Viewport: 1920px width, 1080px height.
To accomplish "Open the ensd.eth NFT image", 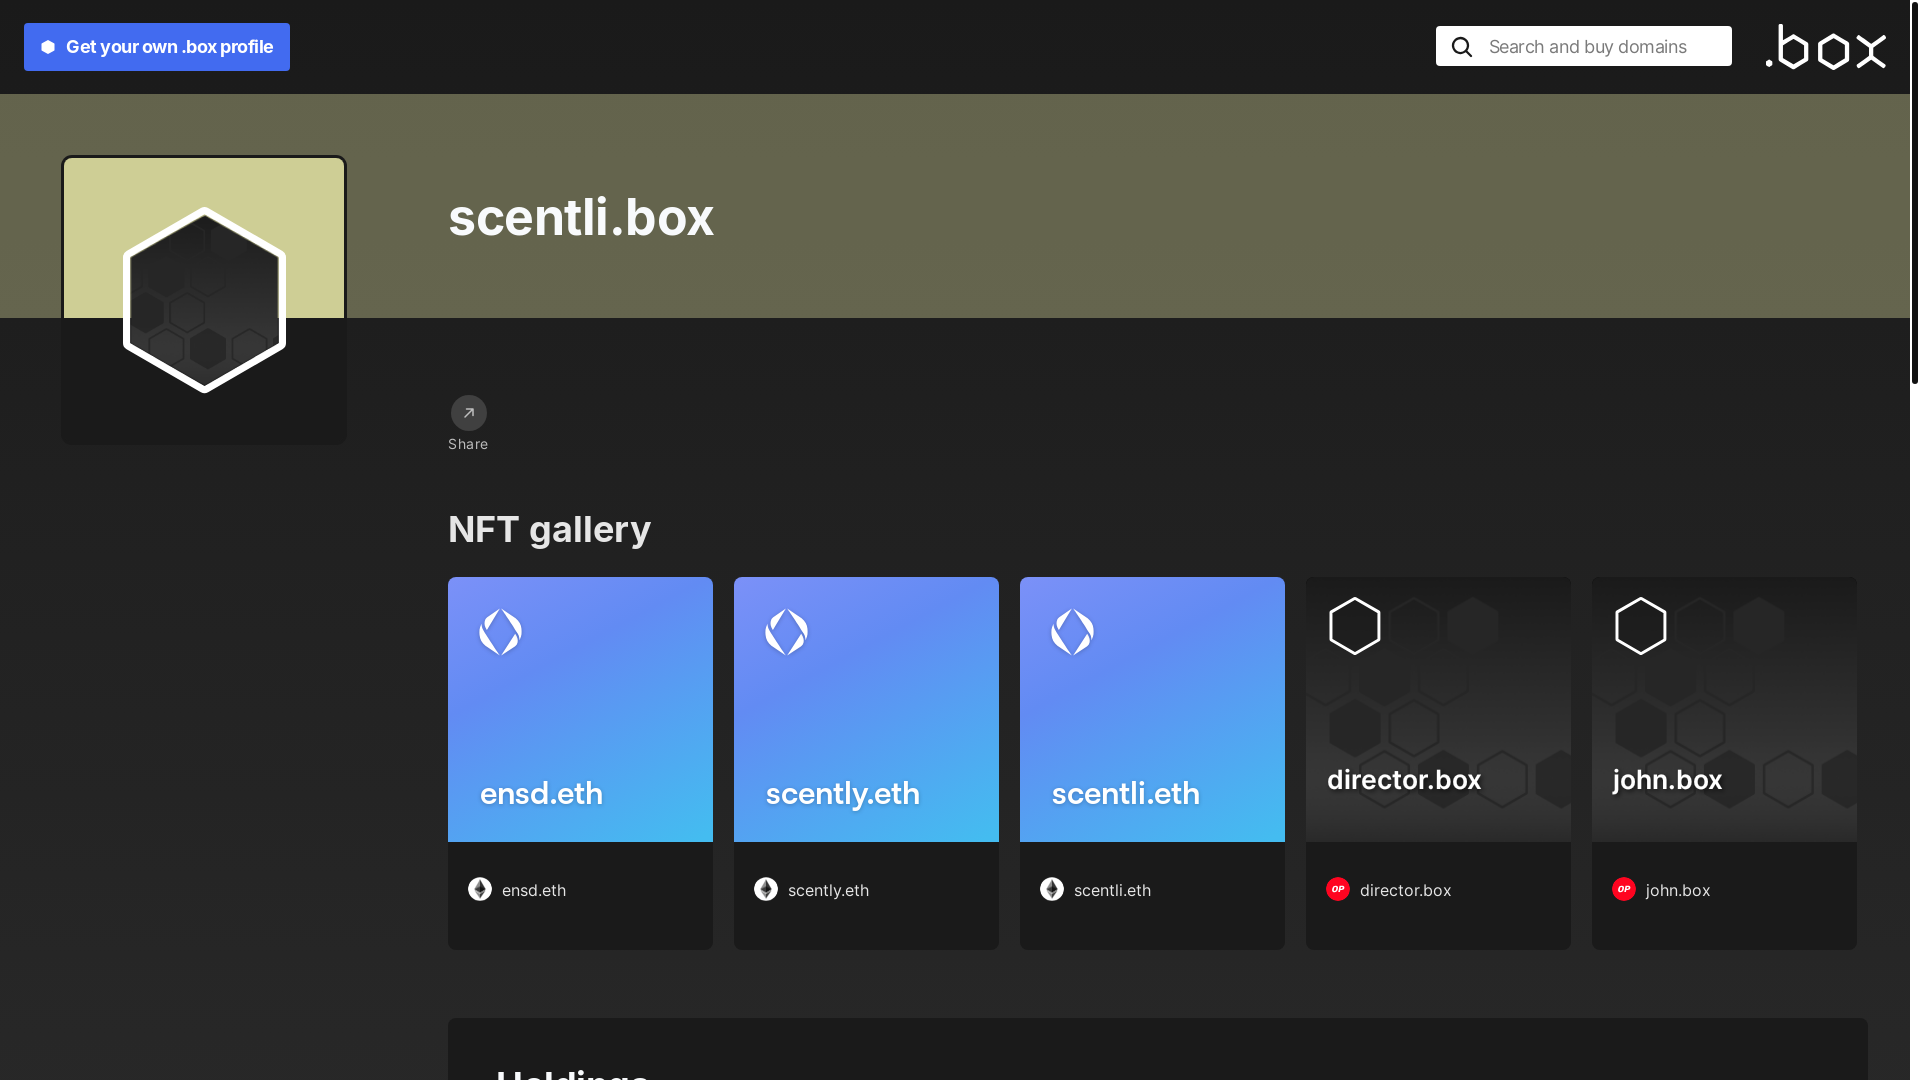I will tap(580, 709).
